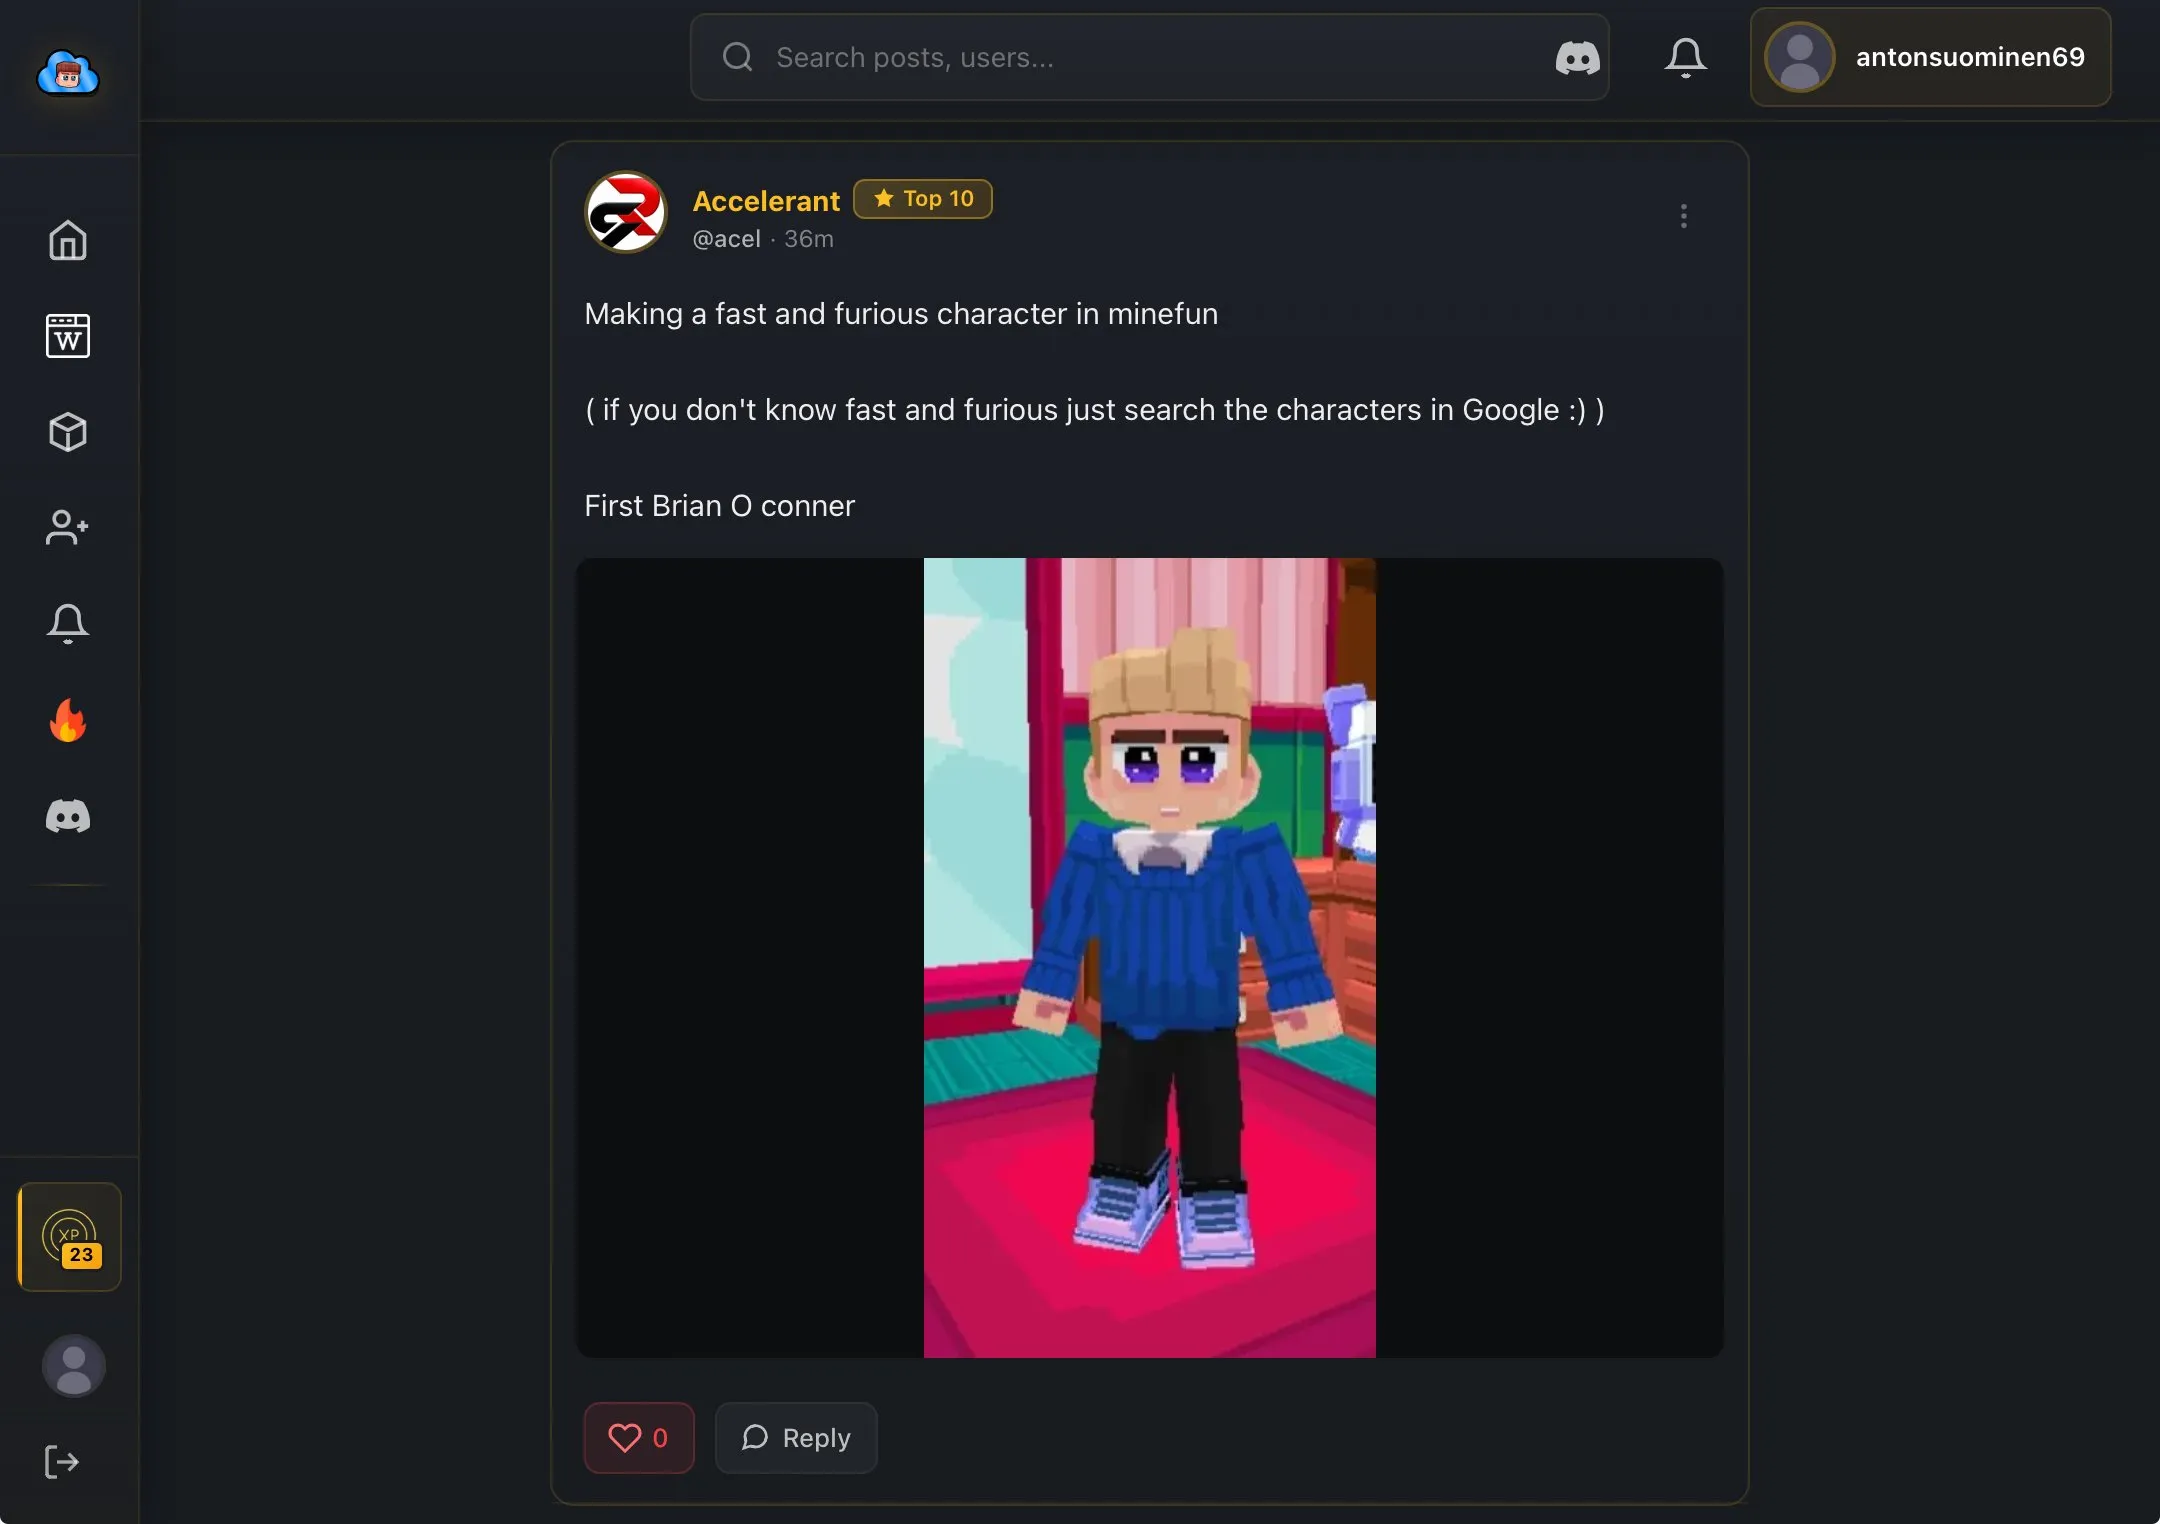Open the Brian O conner character image
The height and width of the screenshot is (1524, 2160).
(1150, 958)
